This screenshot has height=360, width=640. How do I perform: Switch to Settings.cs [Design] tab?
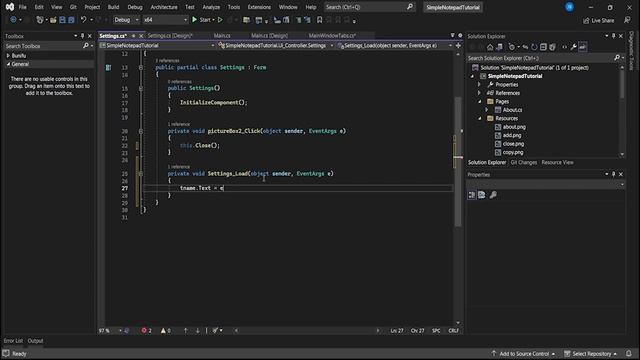coord(169,36)
